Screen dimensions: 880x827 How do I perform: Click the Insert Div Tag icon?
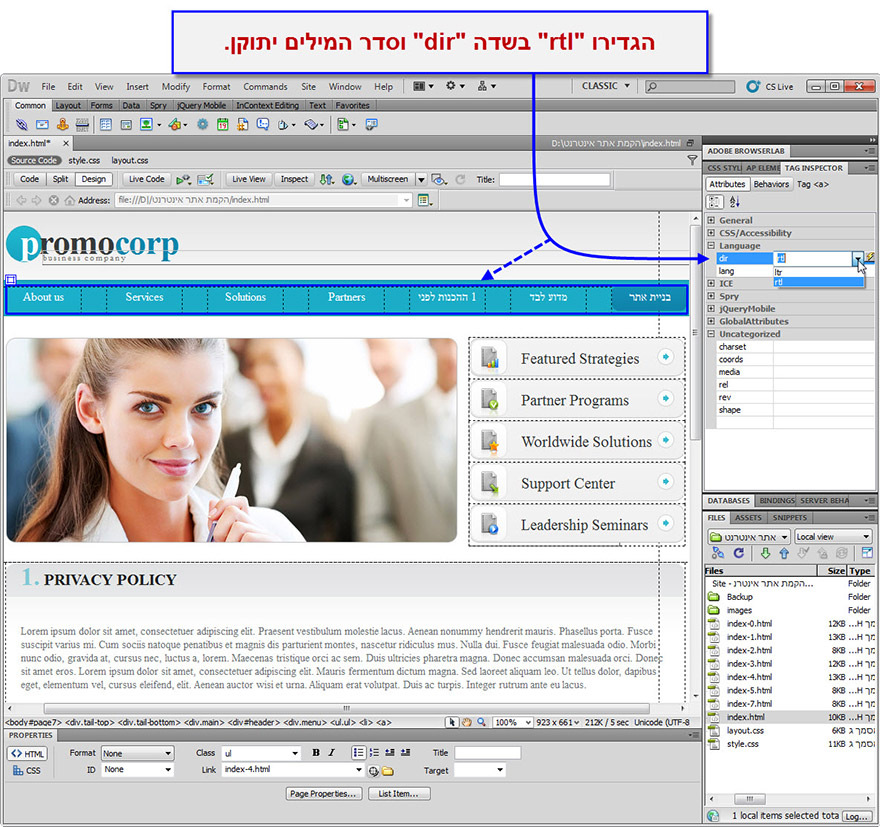[126, 125]
